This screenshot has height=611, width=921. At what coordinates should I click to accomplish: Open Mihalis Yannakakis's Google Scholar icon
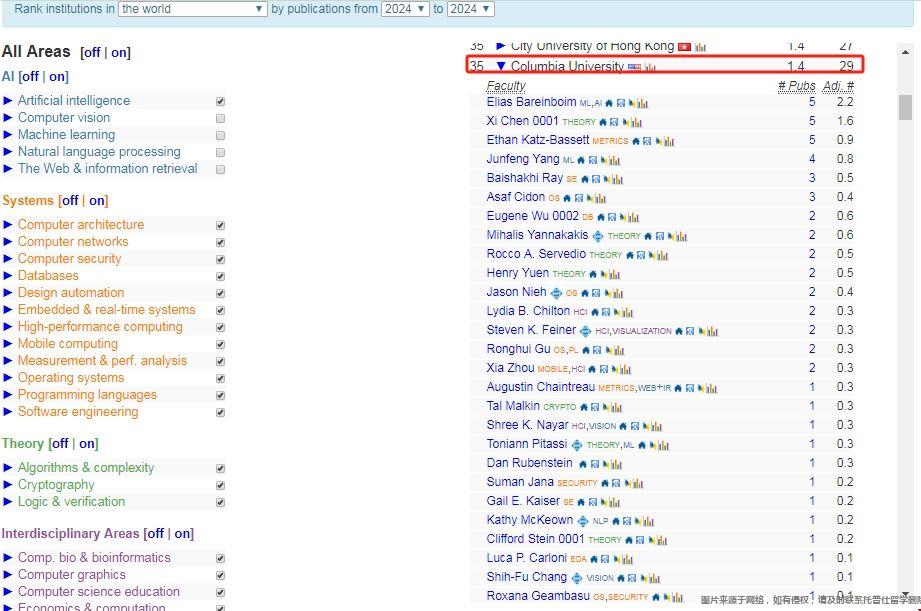coord(660,236)
